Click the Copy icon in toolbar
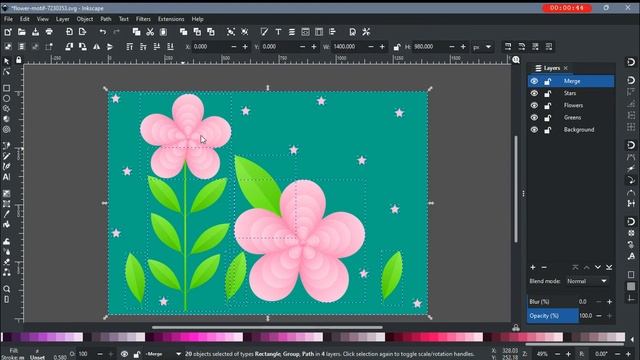The height and width of the screenshot is (360, 640). (x=136, y=32)
